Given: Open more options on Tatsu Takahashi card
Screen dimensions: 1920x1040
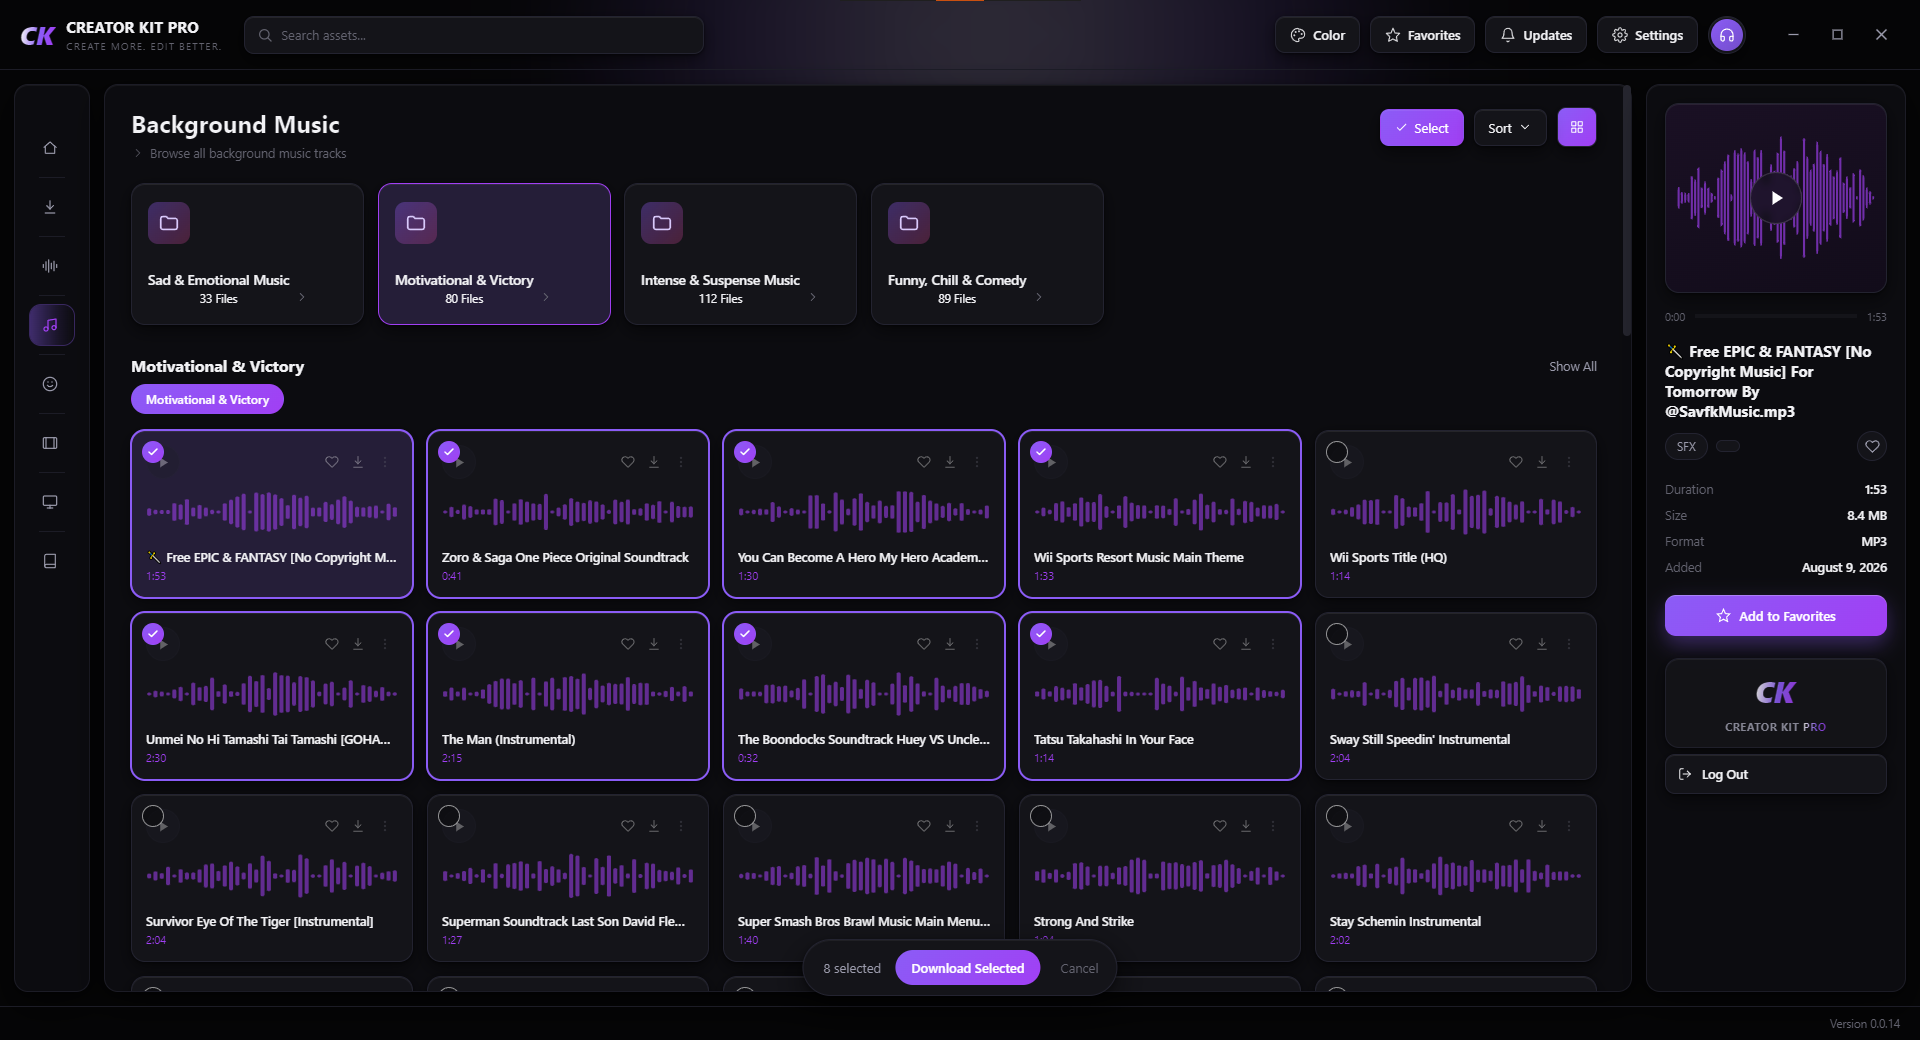Looking at the screenshot, I should (1273, 644).
